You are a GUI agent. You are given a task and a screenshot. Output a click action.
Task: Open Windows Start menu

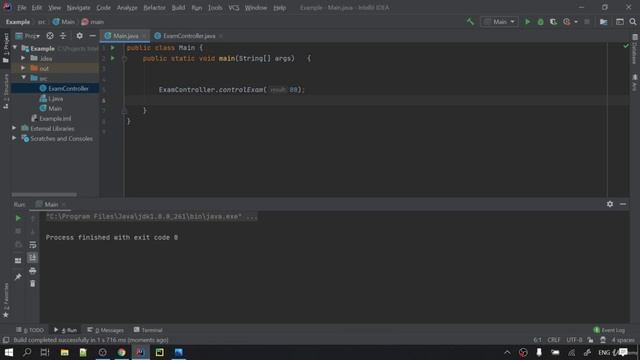pyautogui.click(x=8, y=352)
